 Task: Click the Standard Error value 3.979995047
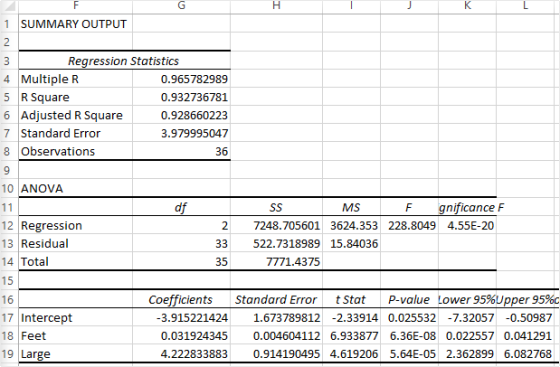(181, 134)
